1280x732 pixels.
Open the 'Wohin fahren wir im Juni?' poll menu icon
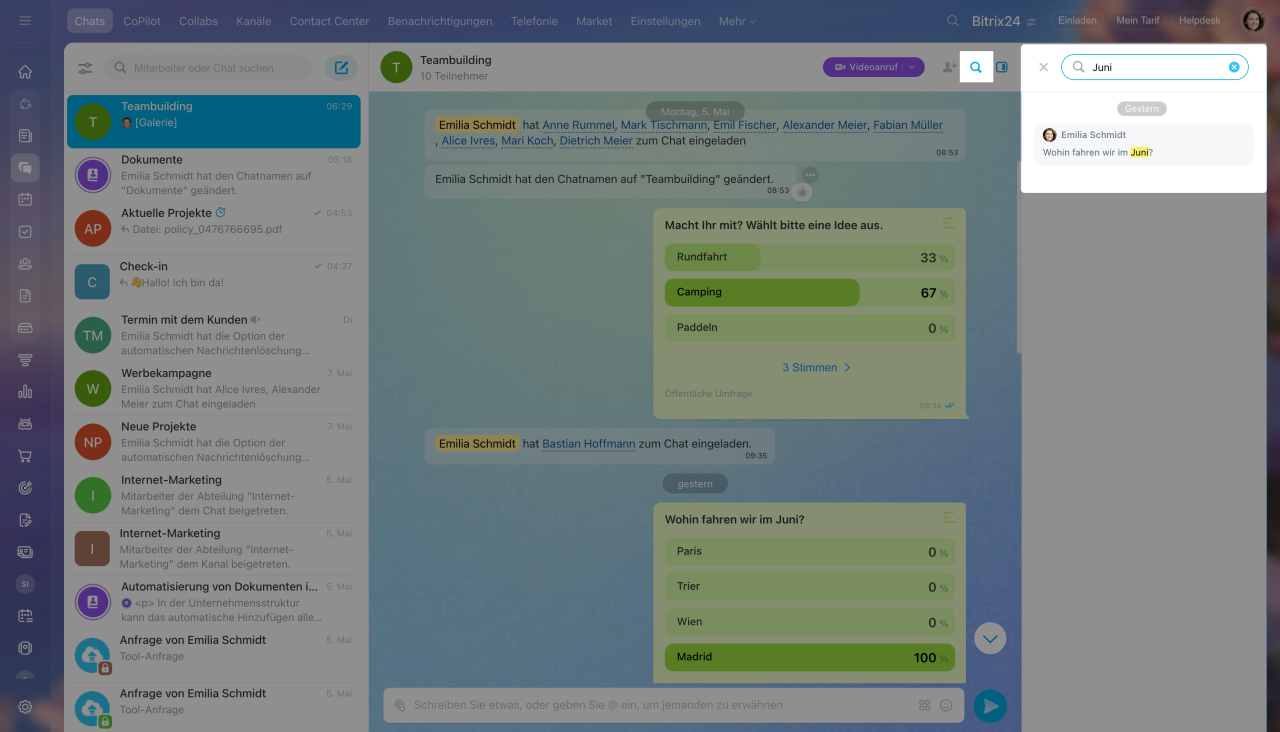click(949, 517)
